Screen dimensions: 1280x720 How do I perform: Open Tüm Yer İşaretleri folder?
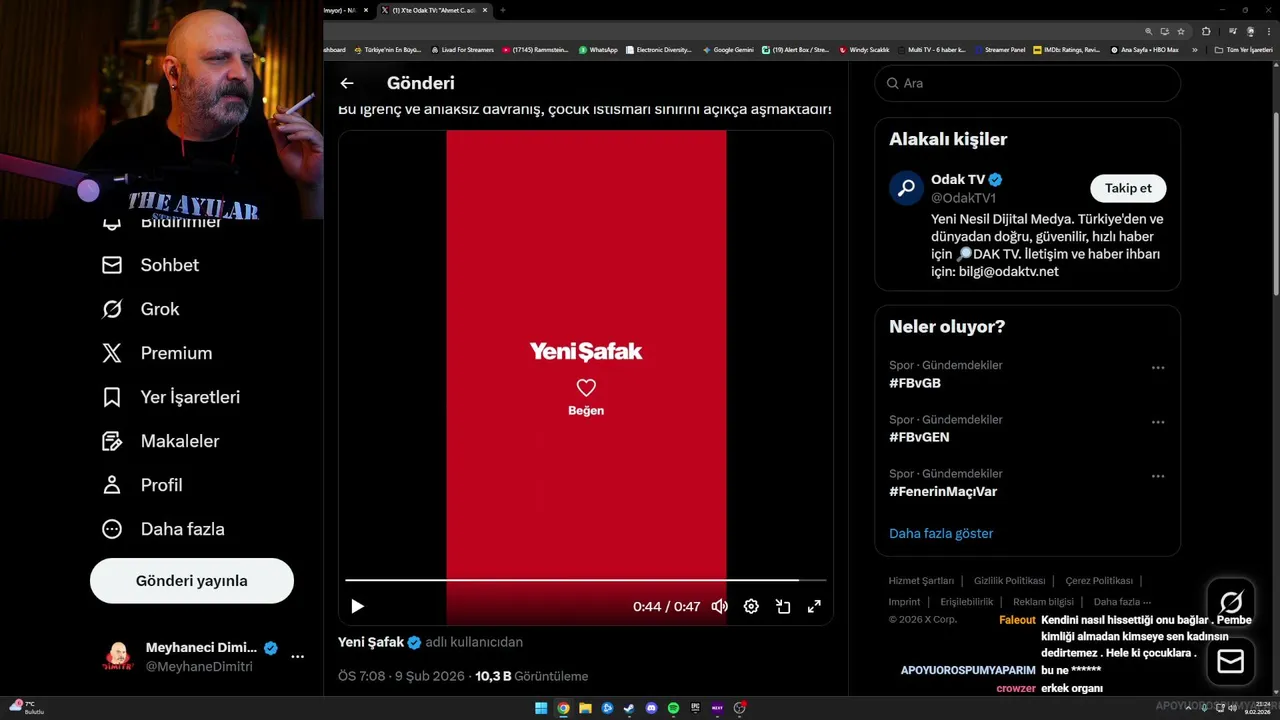[x=1243, y=49]
